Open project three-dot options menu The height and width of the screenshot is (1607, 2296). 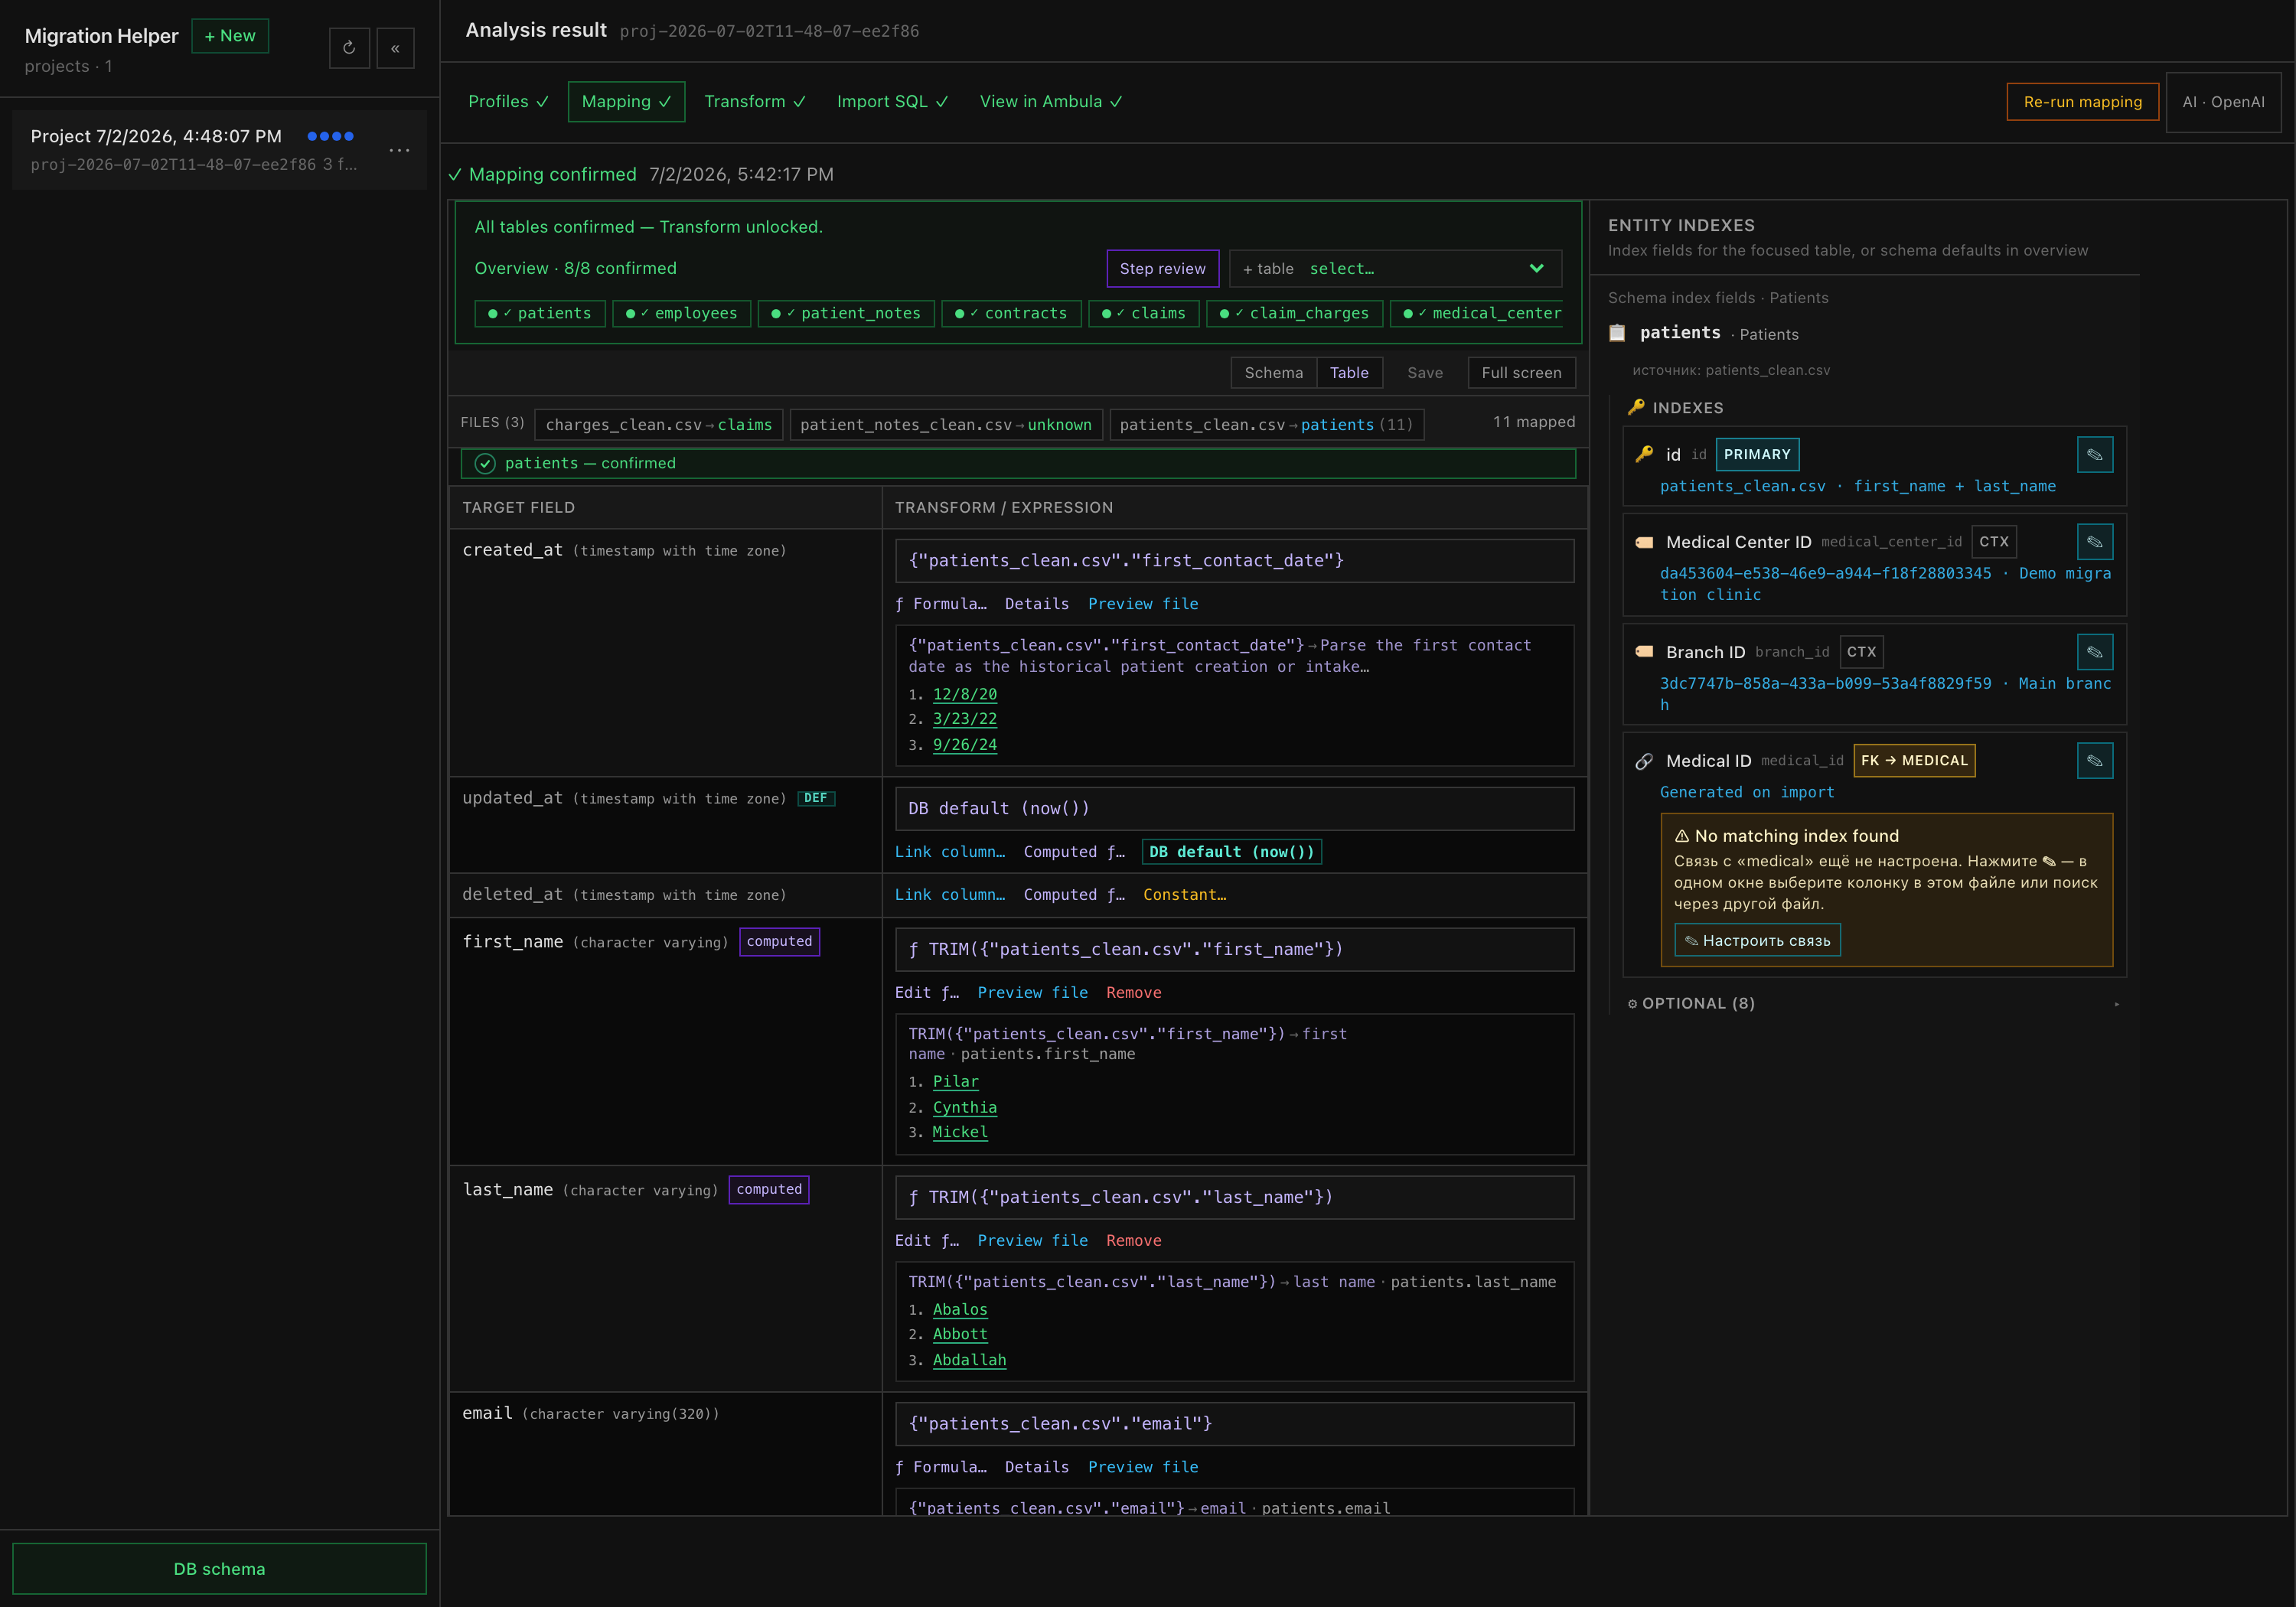coord(399,151)
